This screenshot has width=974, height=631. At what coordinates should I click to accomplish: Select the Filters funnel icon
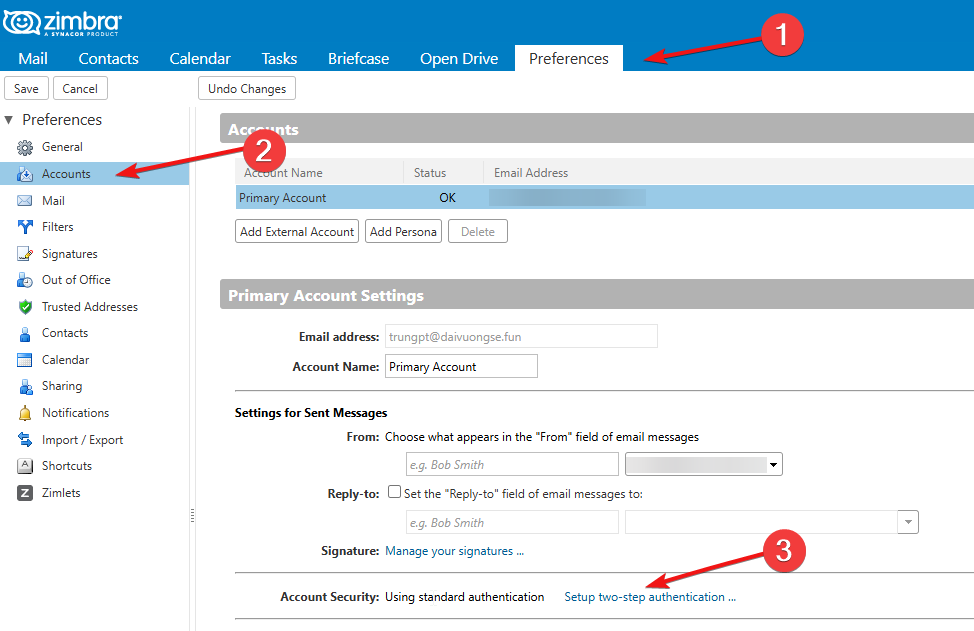25,227
